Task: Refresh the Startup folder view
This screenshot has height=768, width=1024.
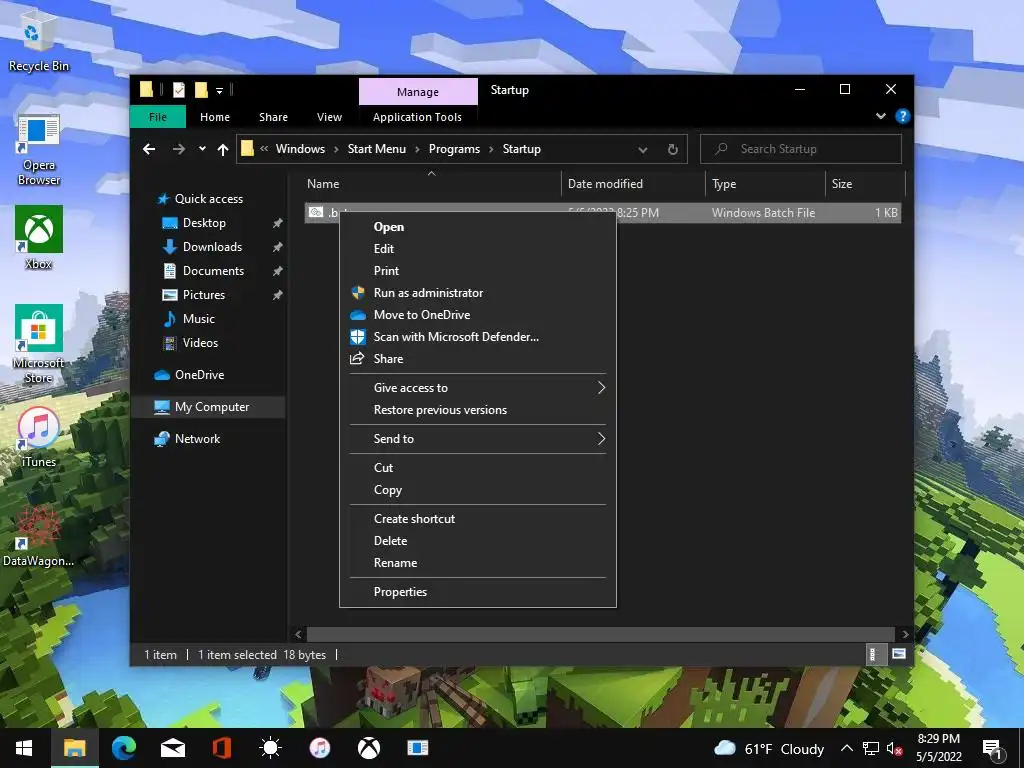Action: (x=673, y=150)
